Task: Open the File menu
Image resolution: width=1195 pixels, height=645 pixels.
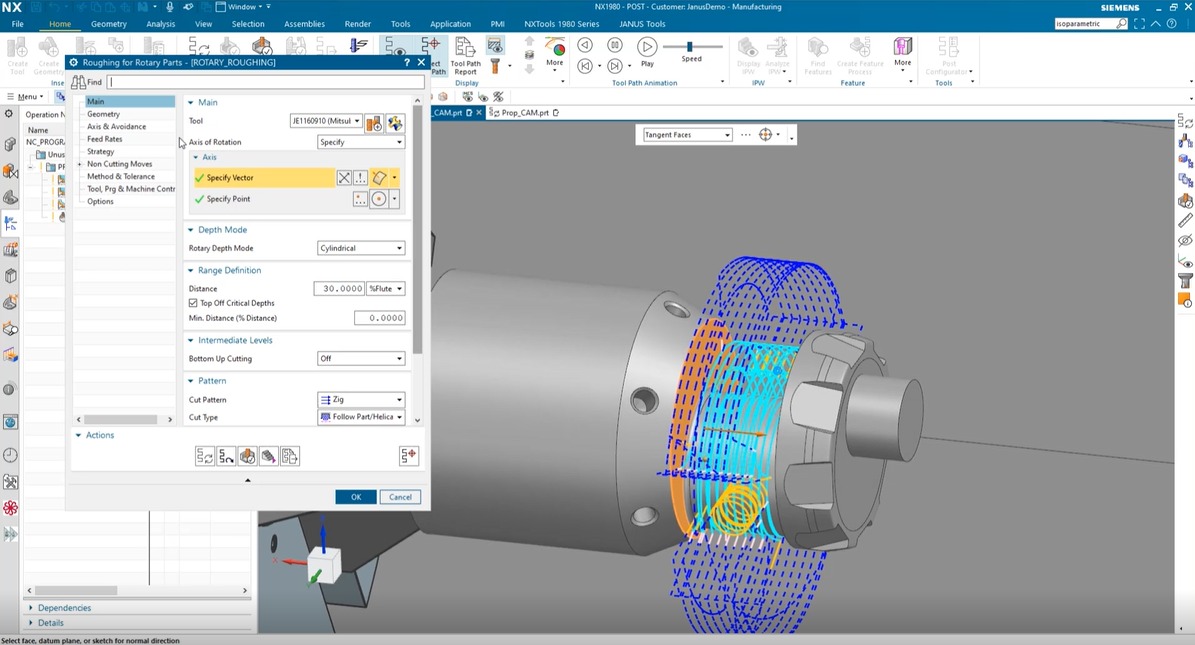Action: click(x=18, y=24)
